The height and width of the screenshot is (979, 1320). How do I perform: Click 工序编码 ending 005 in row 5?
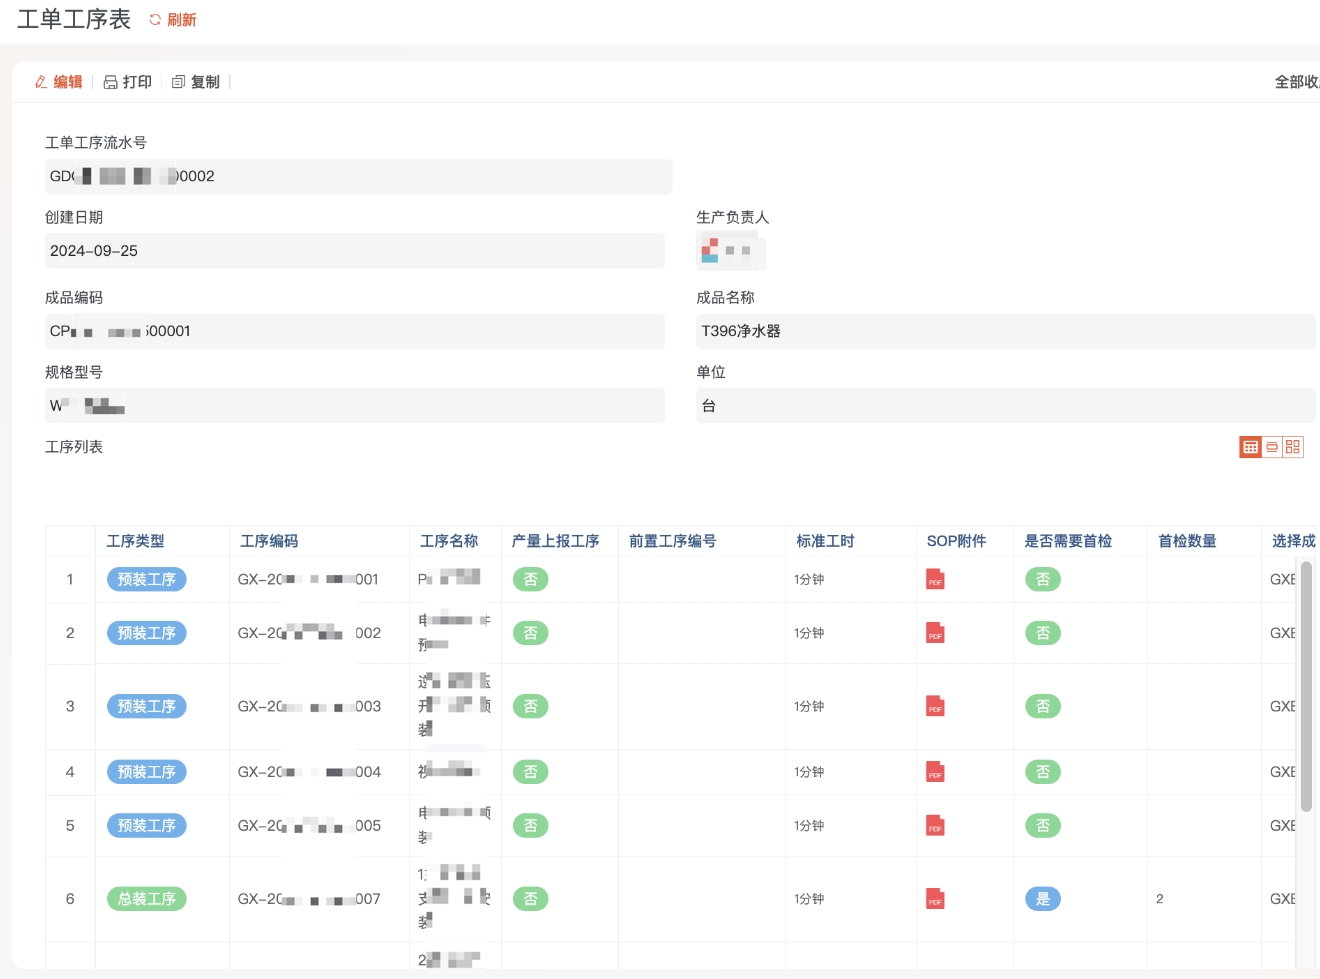309,826
